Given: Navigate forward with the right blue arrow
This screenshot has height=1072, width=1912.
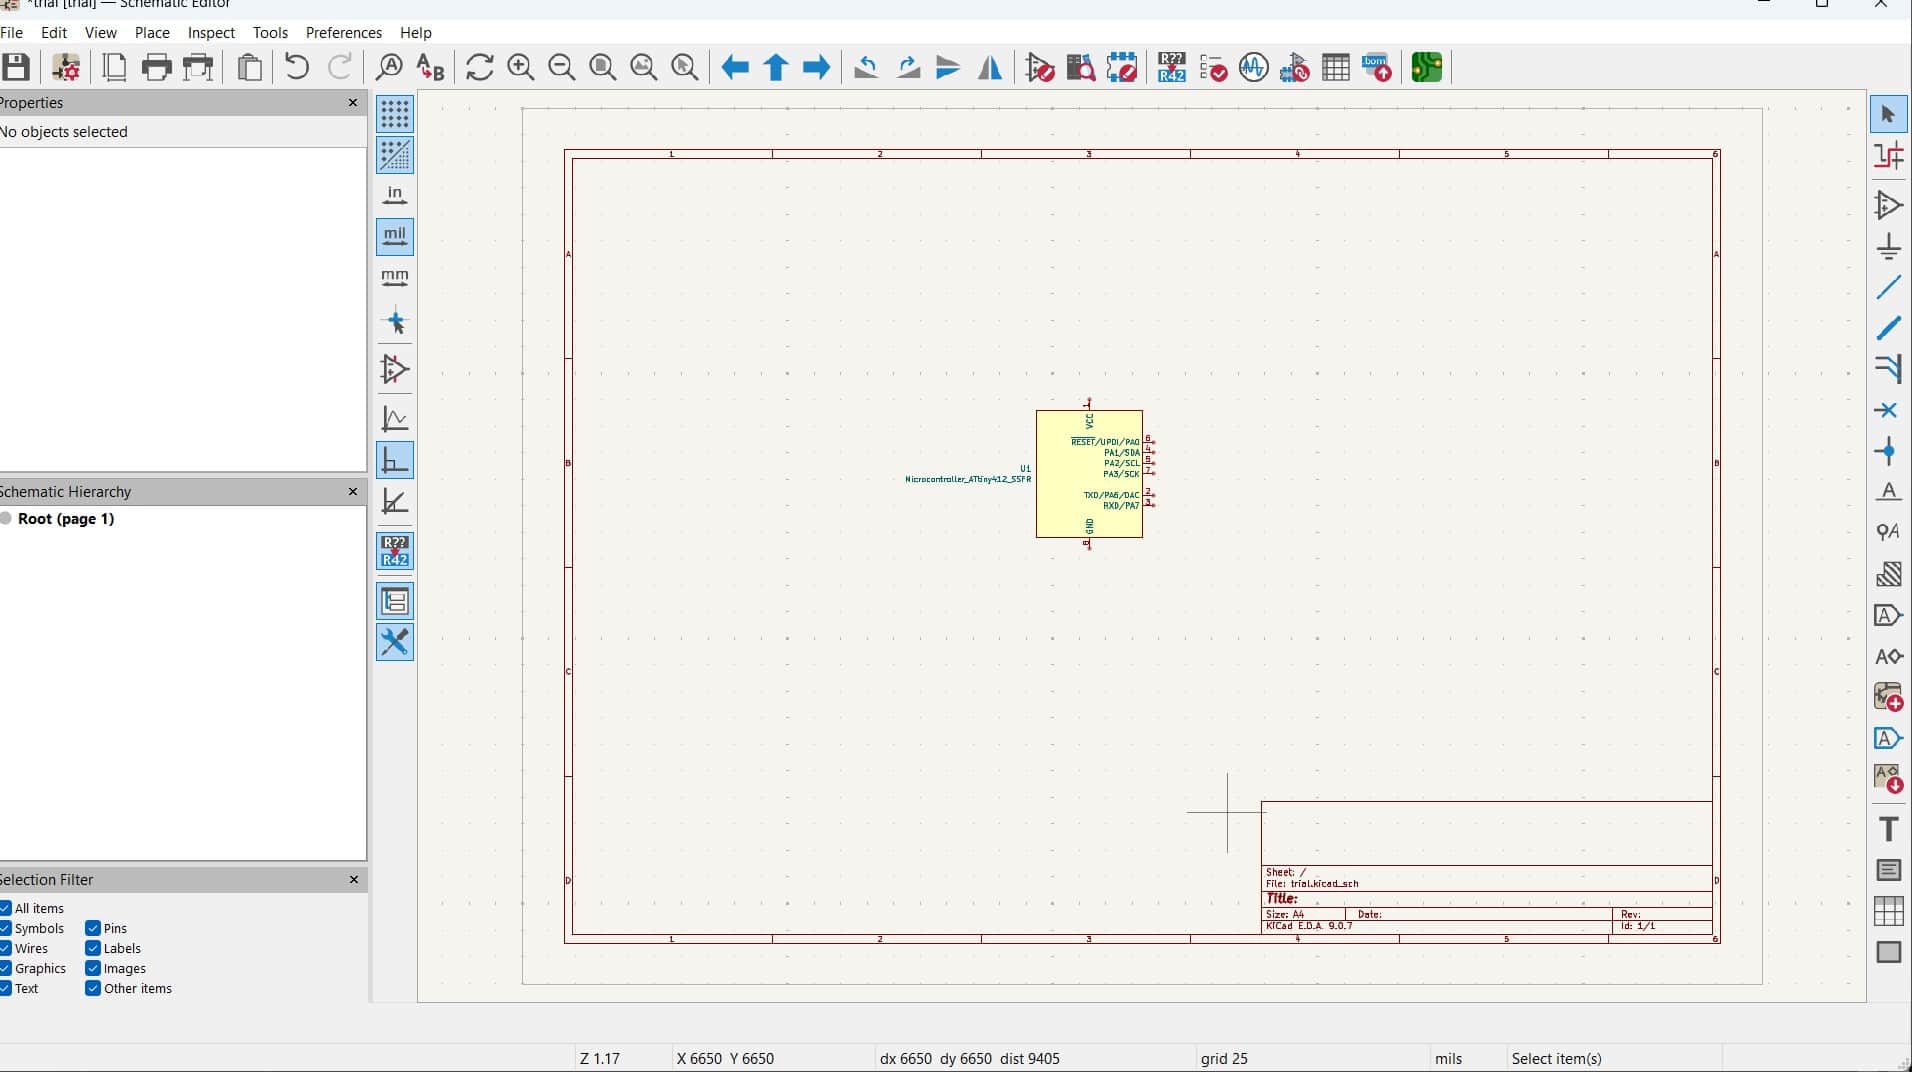Looking at the screenshot, I should tap(817, 67).
